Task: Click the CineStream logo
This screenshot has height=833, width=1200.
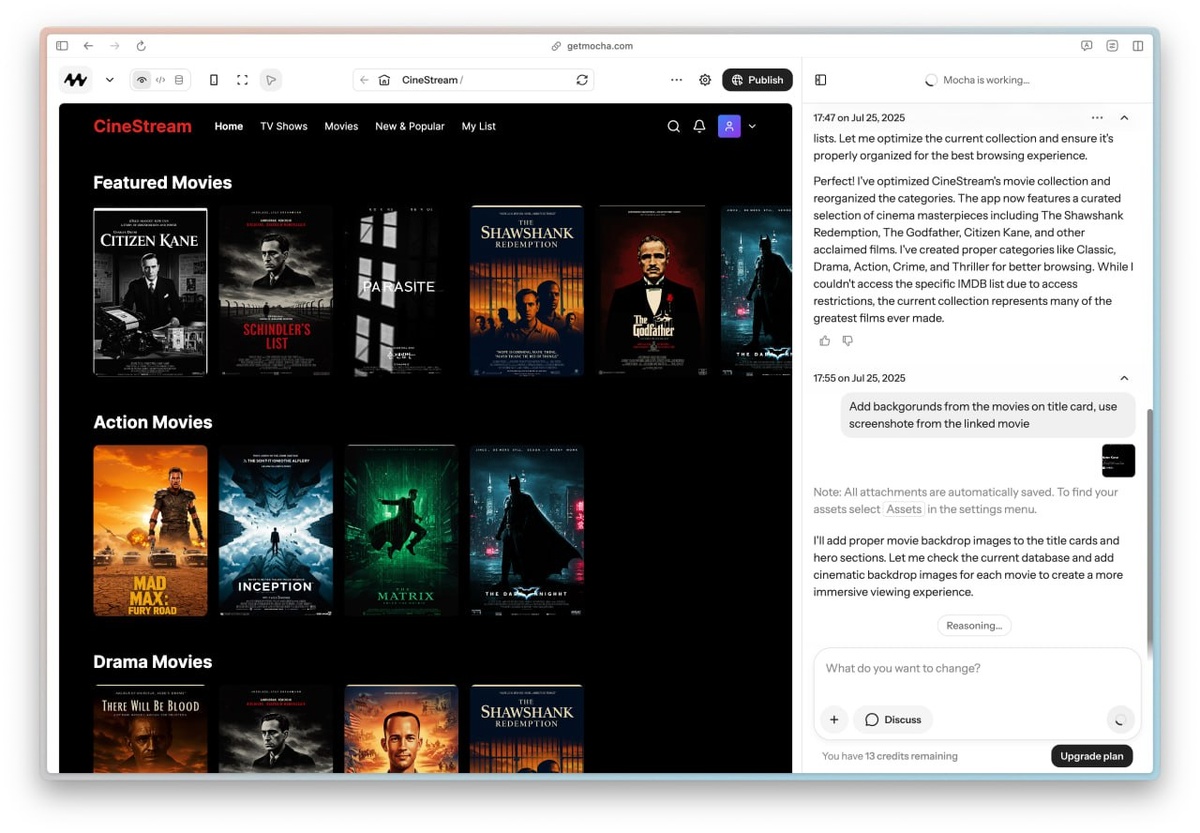Action: [x=142, y=126]
